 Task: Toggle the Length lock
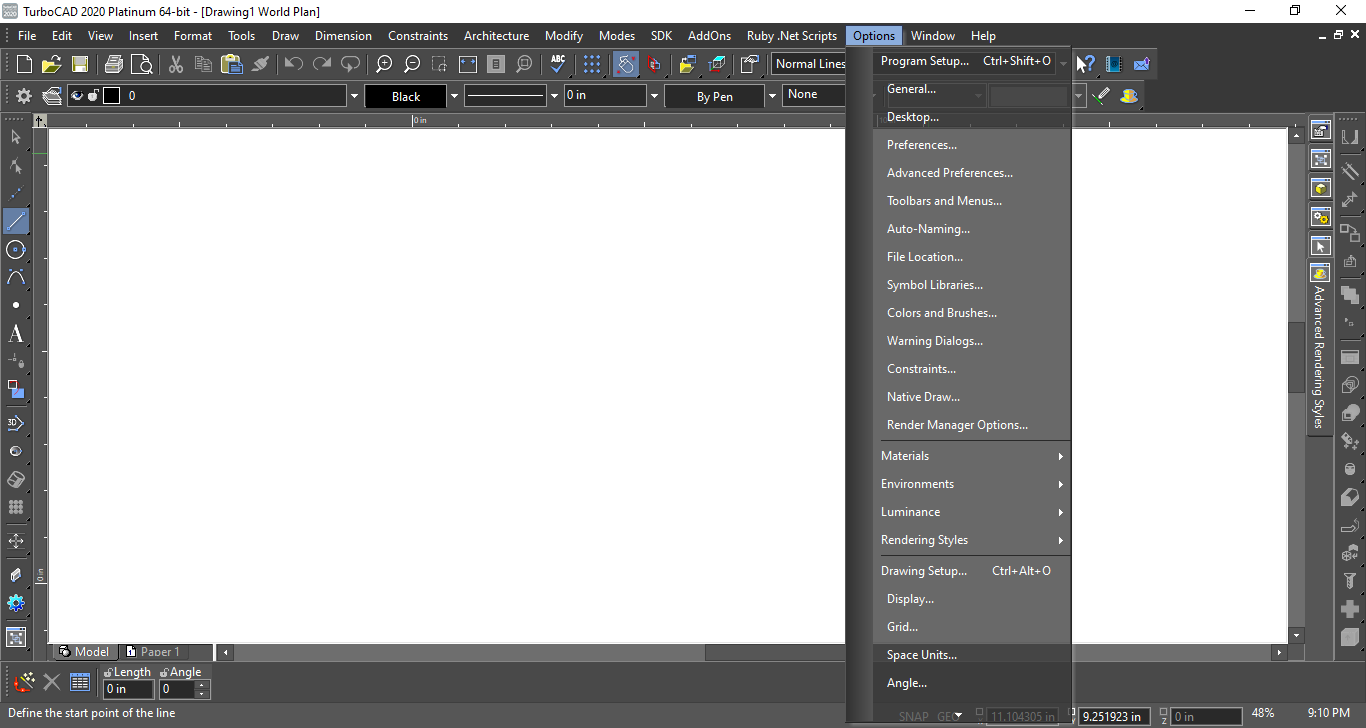coord(108,673)
